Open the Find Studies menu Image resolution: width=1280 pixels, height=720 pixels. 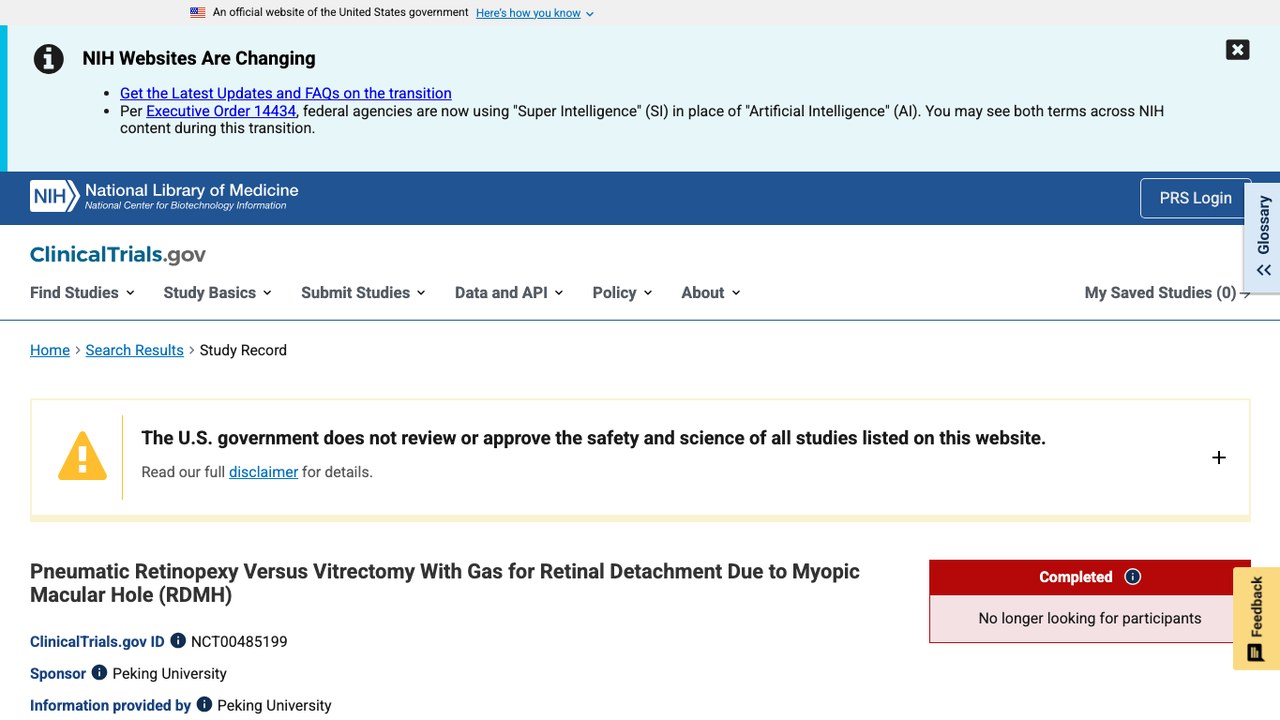click(82, 293)
